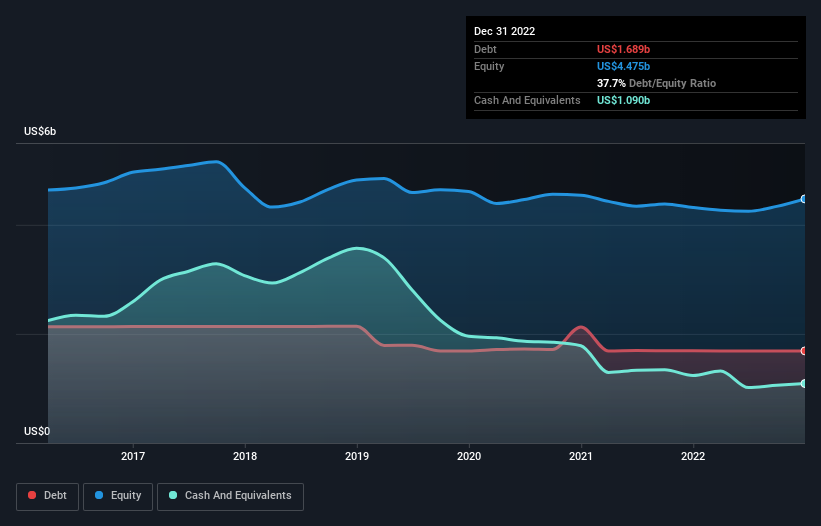Click the Debt label in the tooltip

(485, 49)
